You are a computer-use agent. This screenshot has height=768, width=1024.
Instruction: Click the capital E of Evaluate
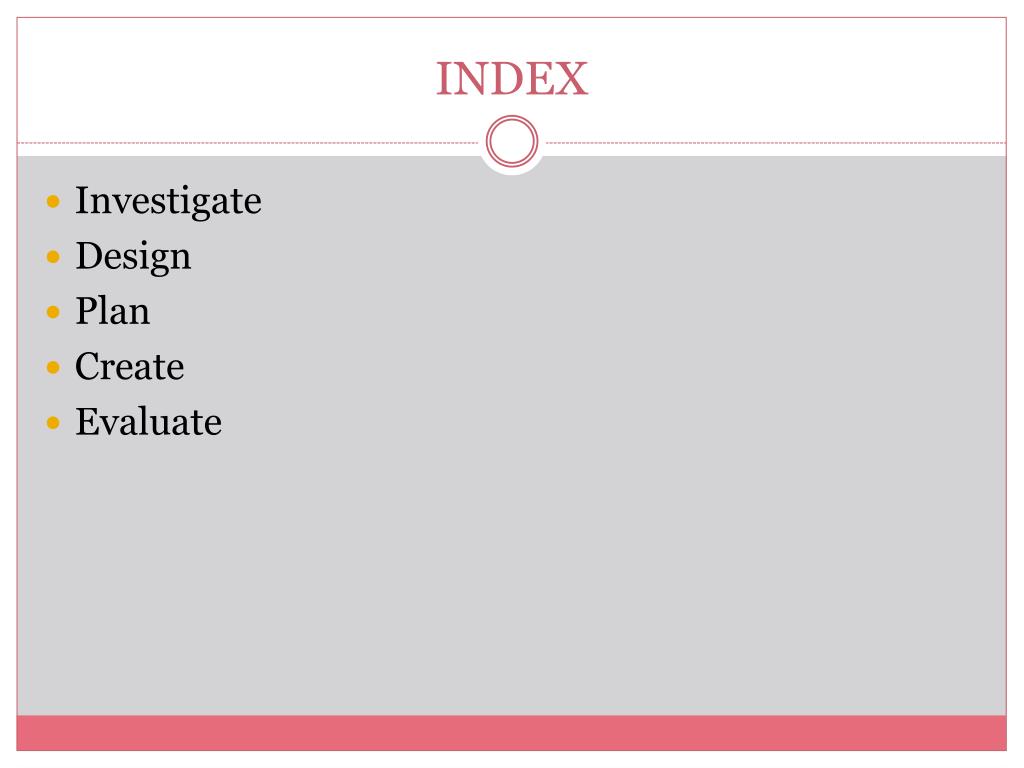click(87, 422)
